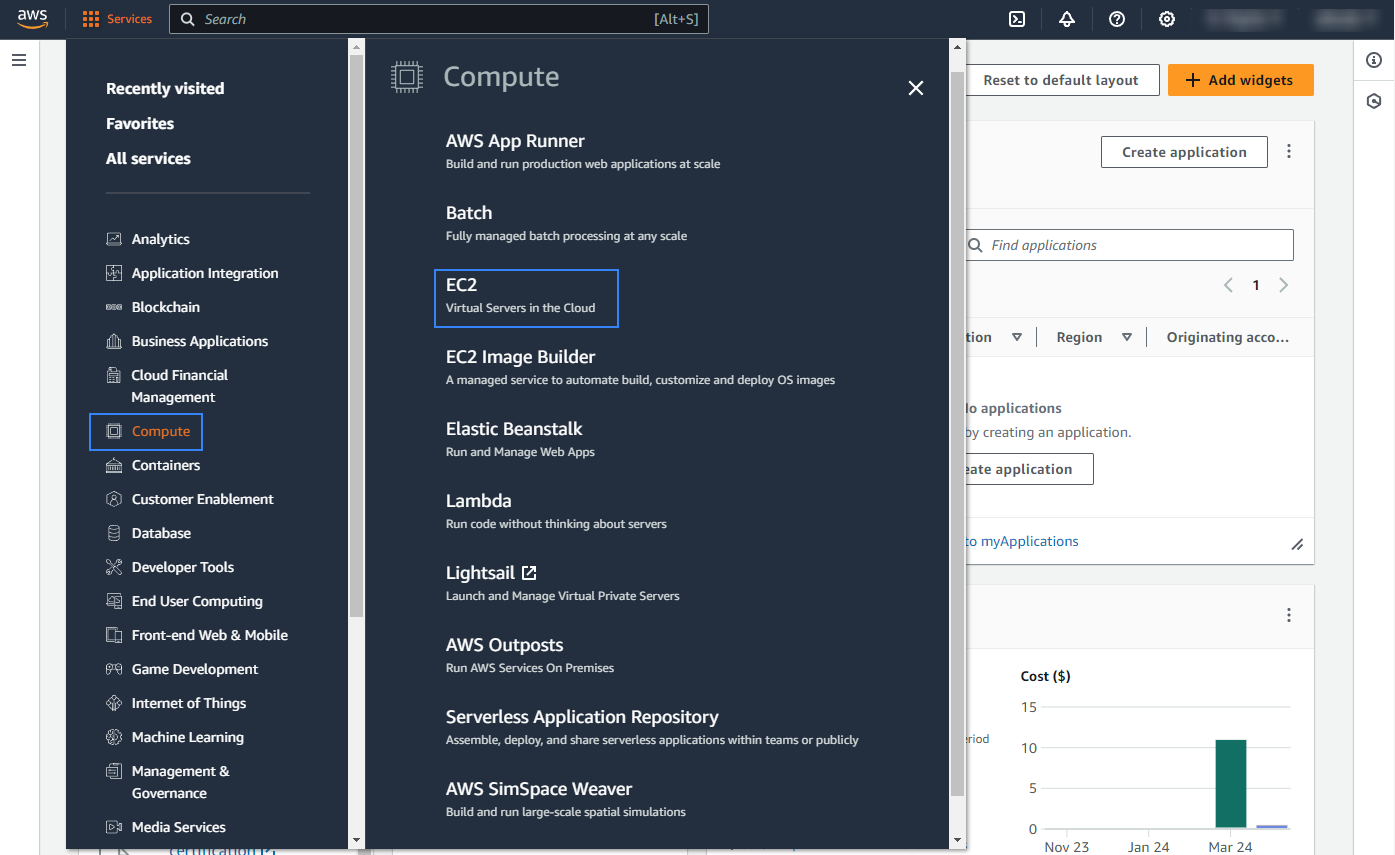Image resolution: width=1395 pixels, height=855 pixels.
Task: Close the Compute services panel
Action: (x=915, y=88)
